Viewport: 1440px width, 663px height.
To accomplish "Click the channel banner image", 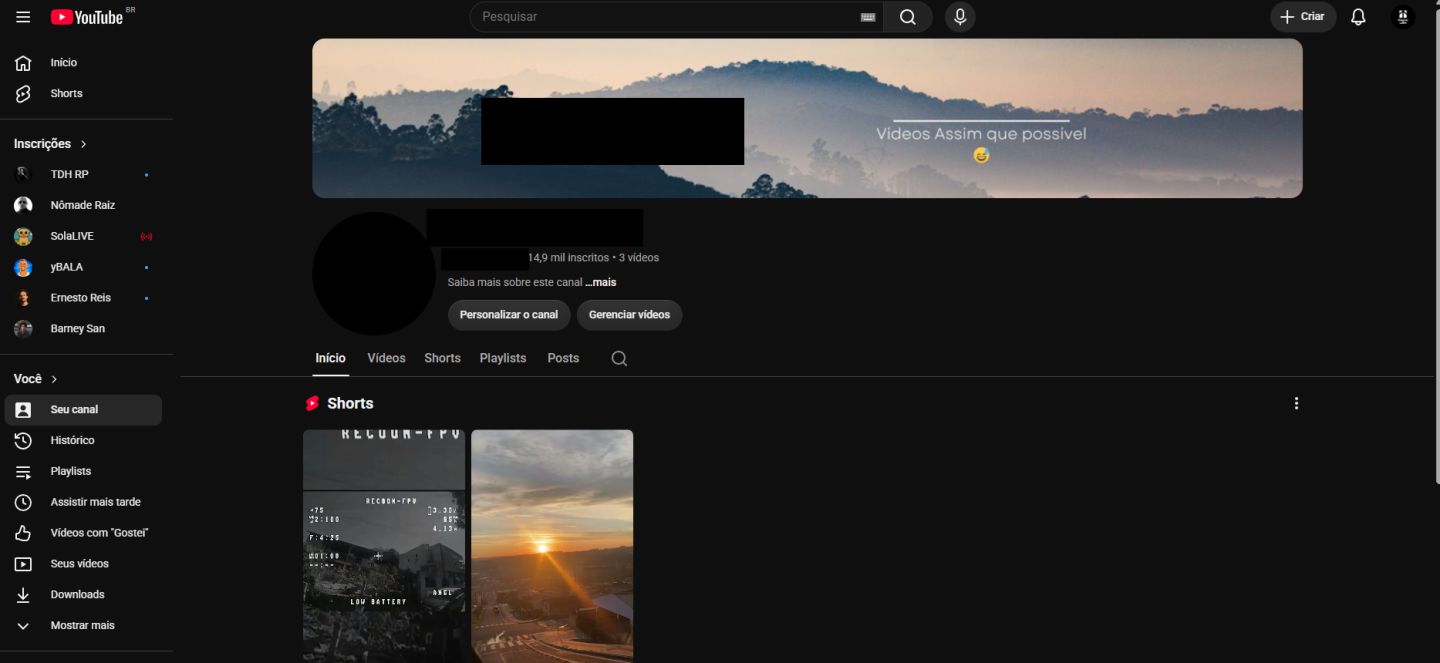I will click(807, 118).
